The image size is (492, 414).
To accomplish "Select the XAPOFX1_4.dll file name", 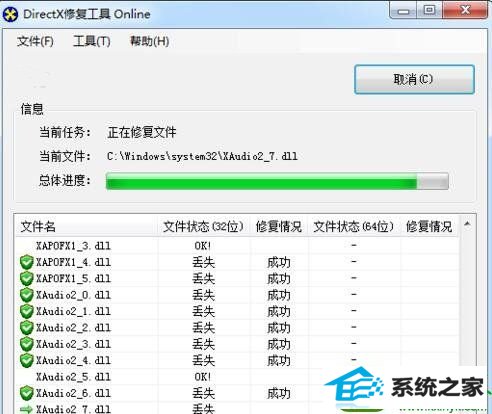I will pos(73,262).
